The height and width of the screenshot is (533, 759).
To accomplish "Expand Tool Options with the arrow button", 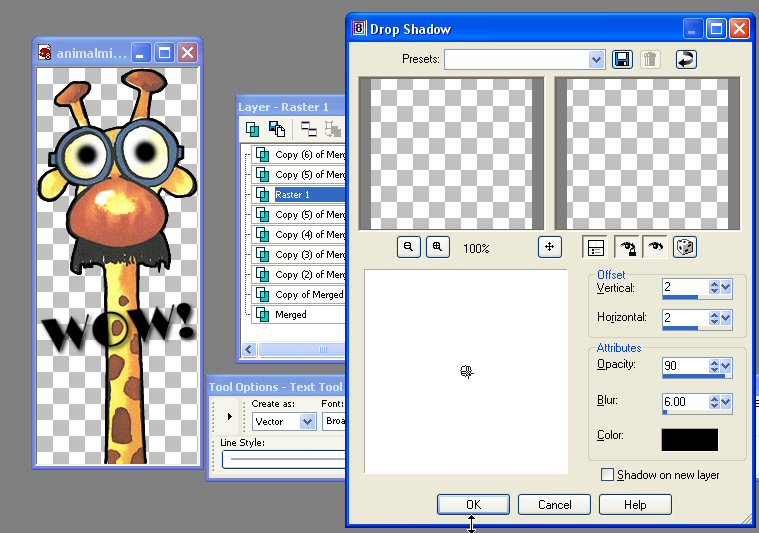I will coord(229,416).
